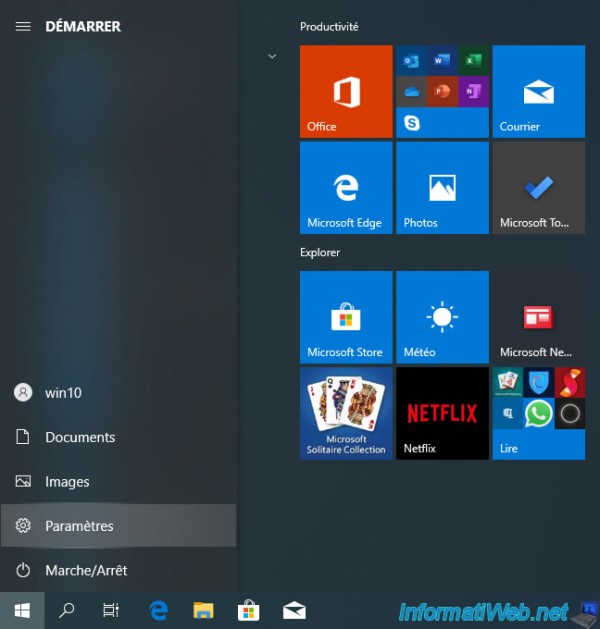600x629 pixels.
Task: Open Mail from the taskbar
Action: (x=294, y=611)
